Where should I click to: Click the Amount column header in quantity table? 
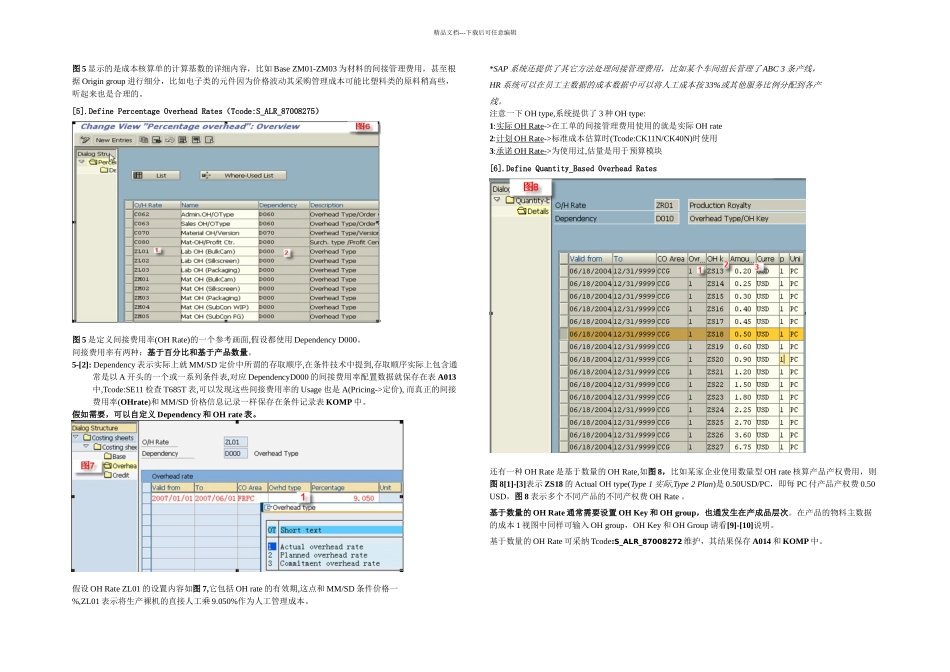[742, 259]
